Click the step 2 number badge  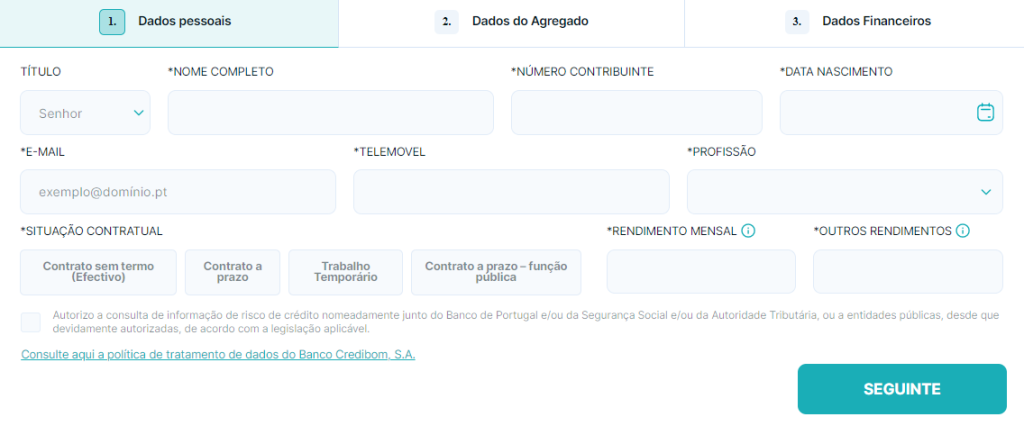click(446, 22)
